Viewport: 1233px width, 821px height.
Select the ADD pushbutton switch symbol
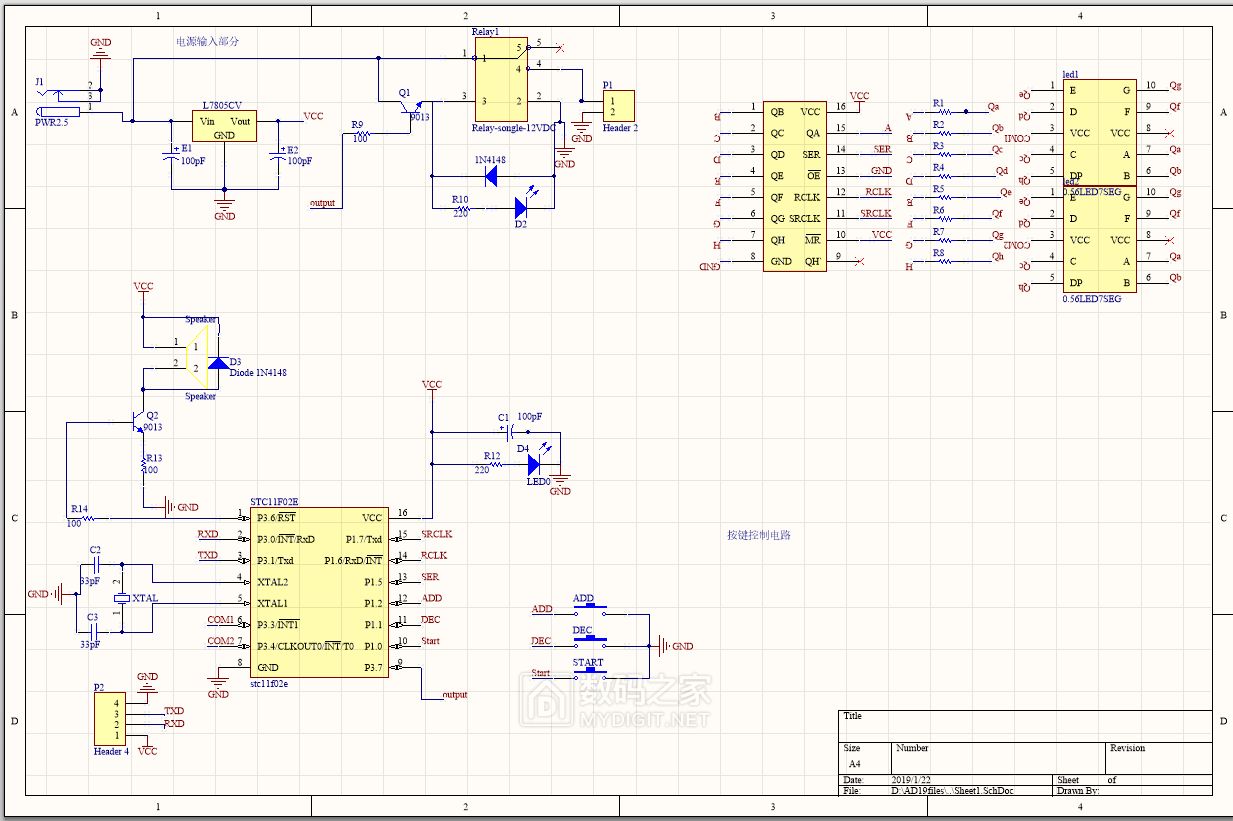pos(590,610)
